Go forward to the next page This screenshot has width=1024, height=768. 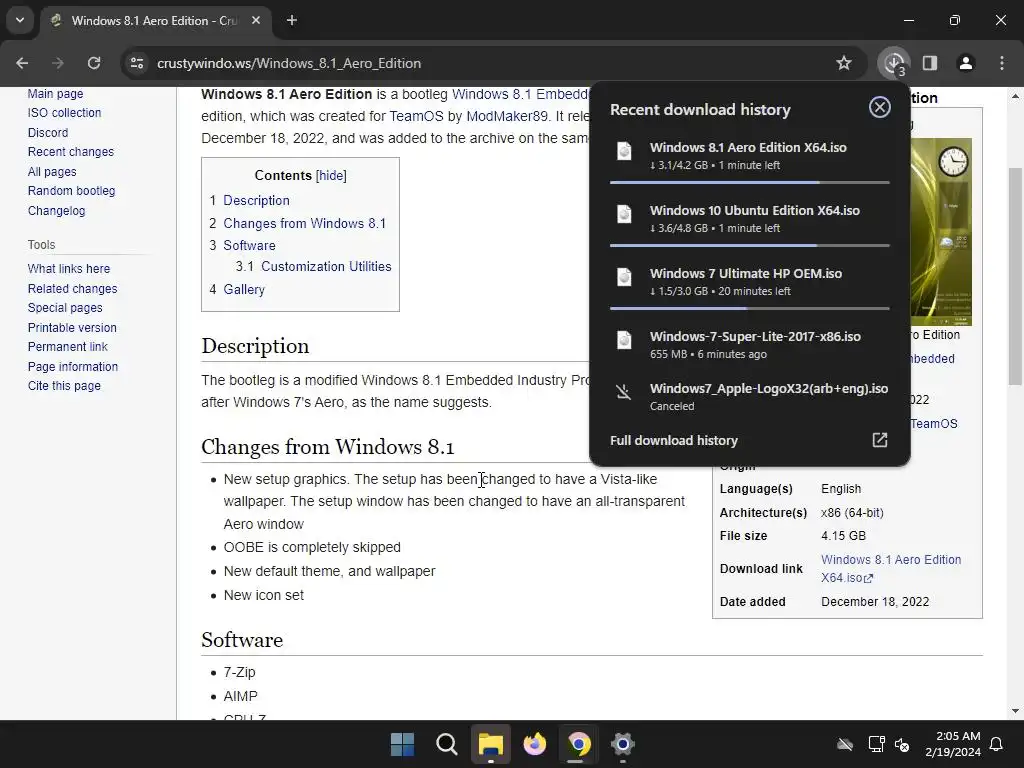click(x=58, y=63)
